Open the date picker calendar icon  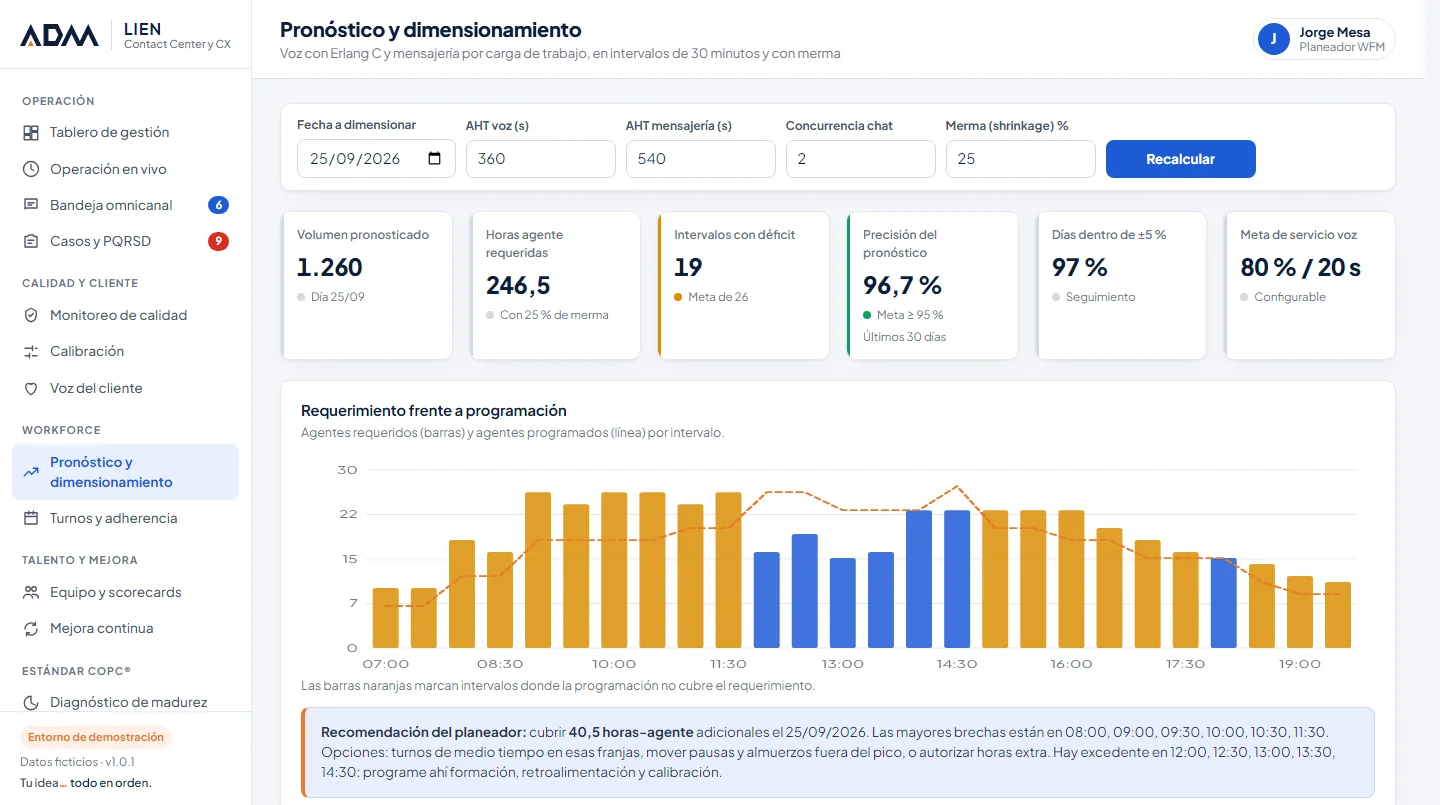coord(434,158)
